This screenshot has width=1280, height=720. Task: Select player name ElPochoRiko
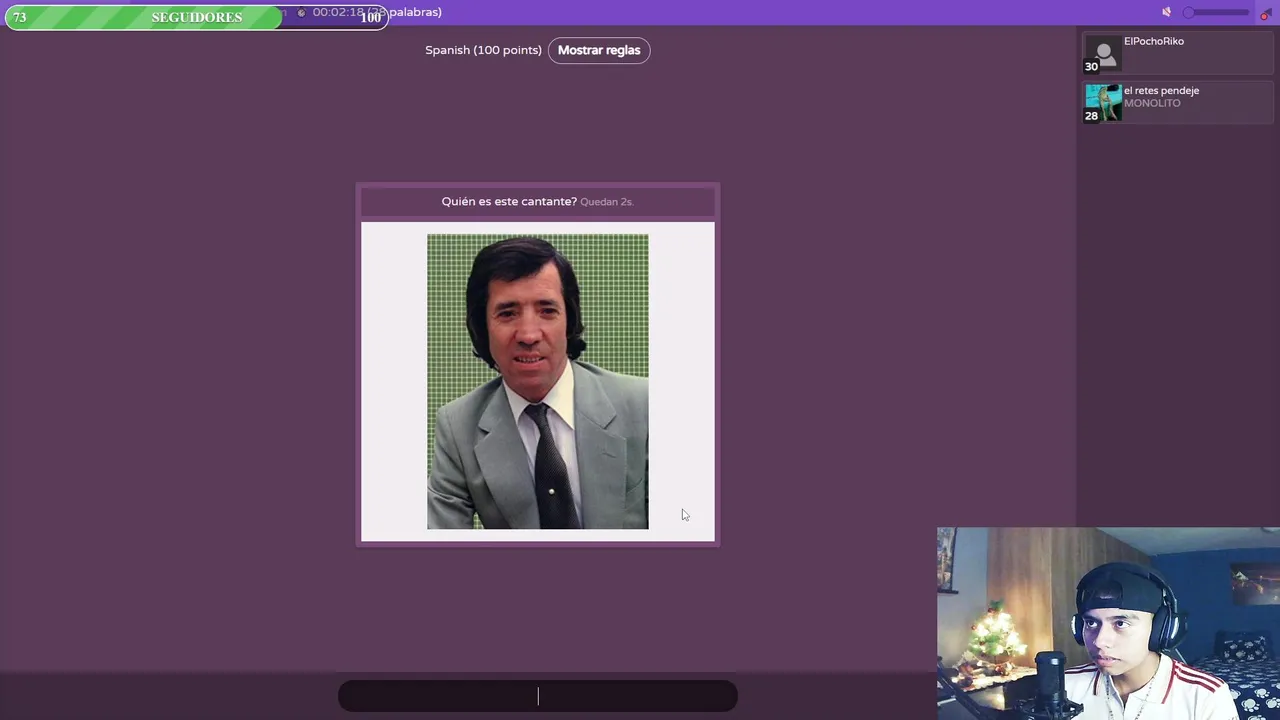1154,41
